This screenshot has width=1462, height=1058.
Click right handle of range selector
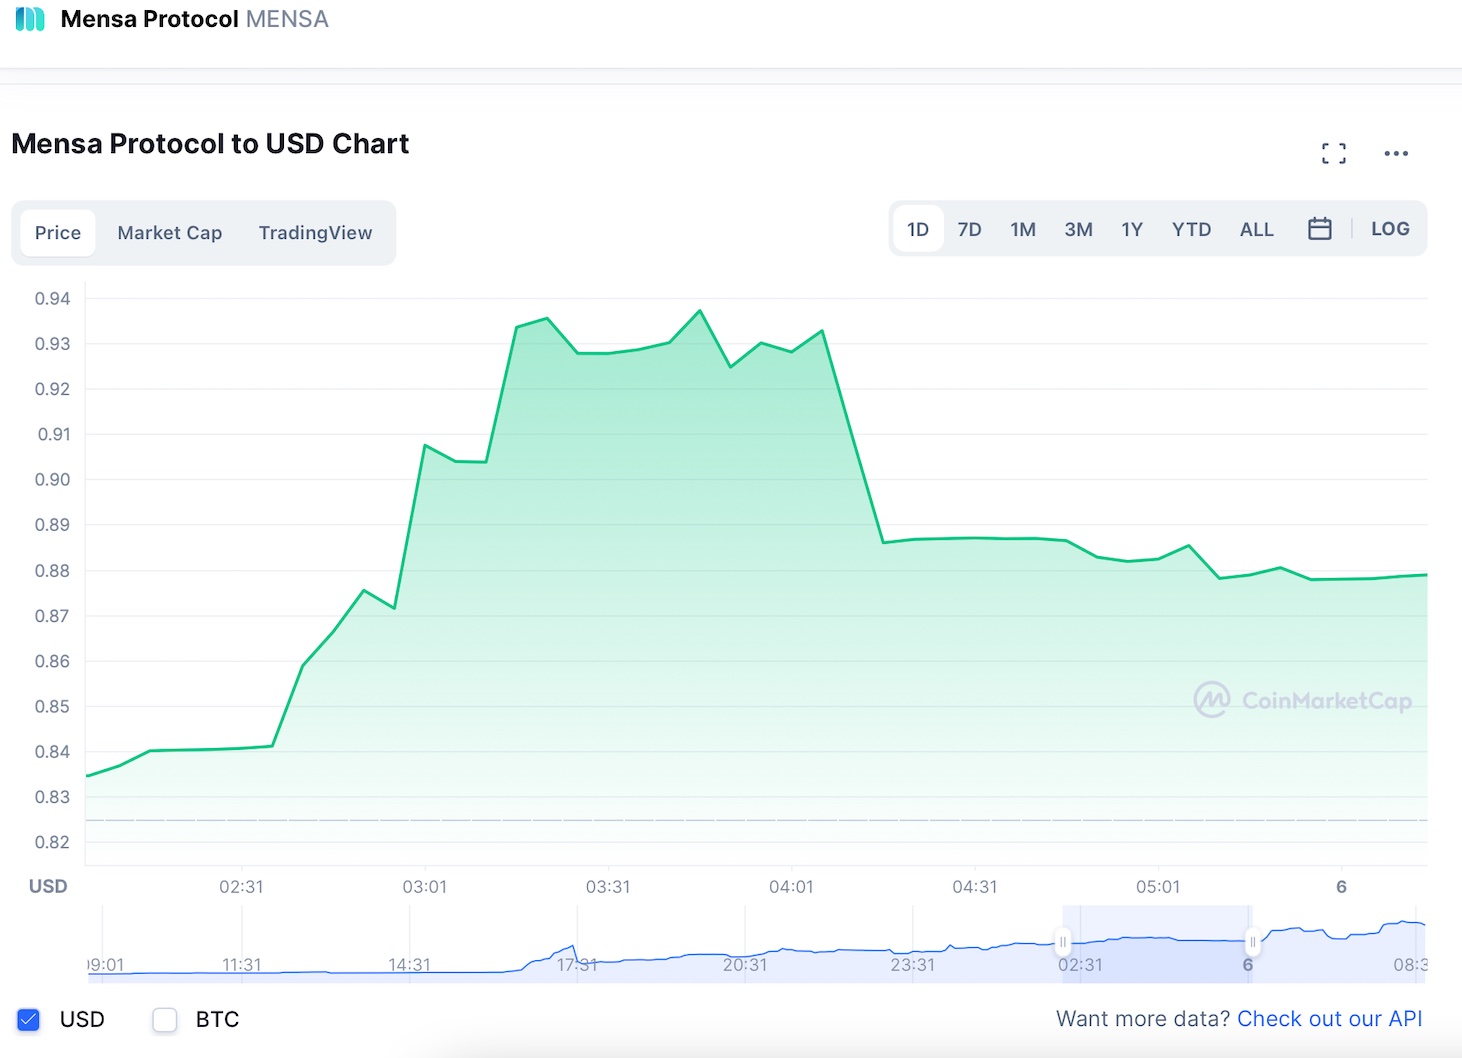click(x=1252, y=942)
